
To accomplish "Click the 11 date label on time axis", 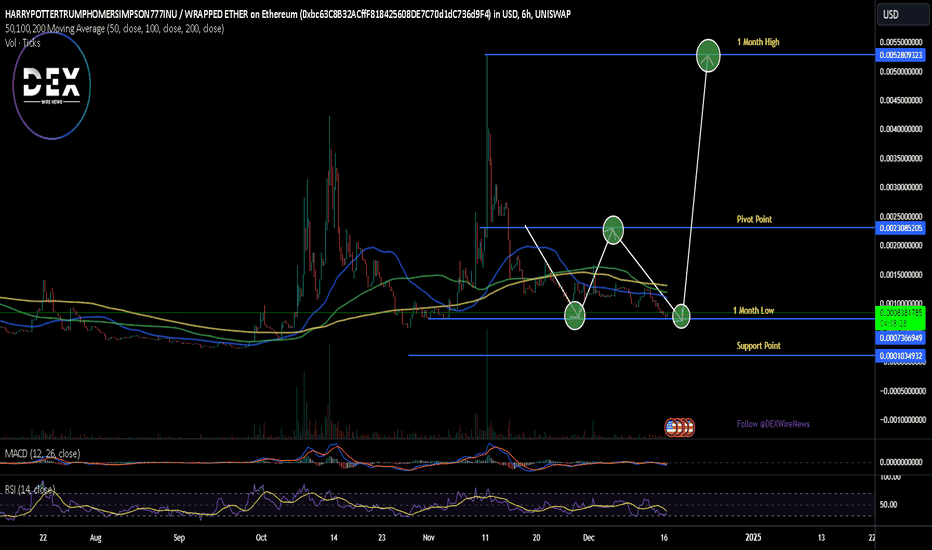I will click(486, 538).
